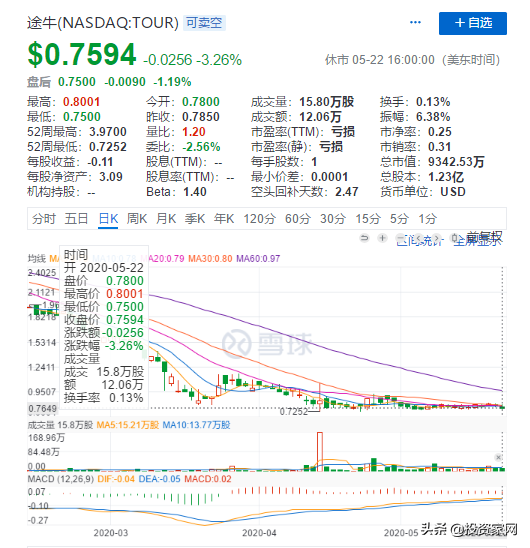The height and width of the screenshot is (548, 530).
Task: Select the 周K tab
Action: [x=137, y=219]
